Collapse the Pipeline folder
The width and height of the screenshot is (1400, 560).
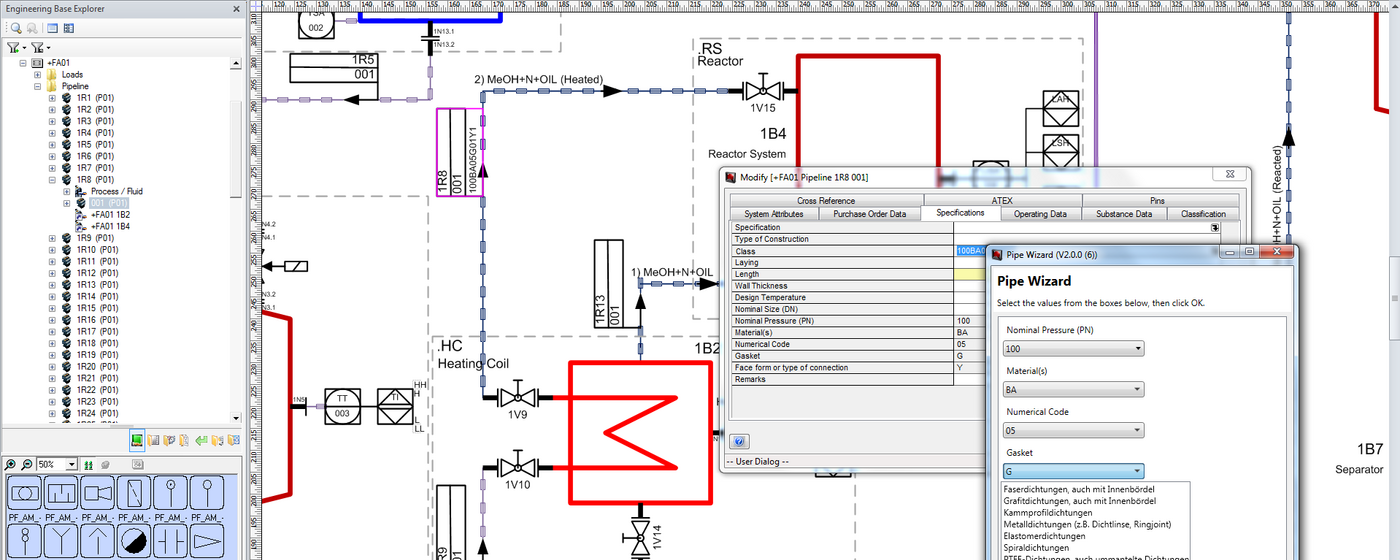coord(38,86)
